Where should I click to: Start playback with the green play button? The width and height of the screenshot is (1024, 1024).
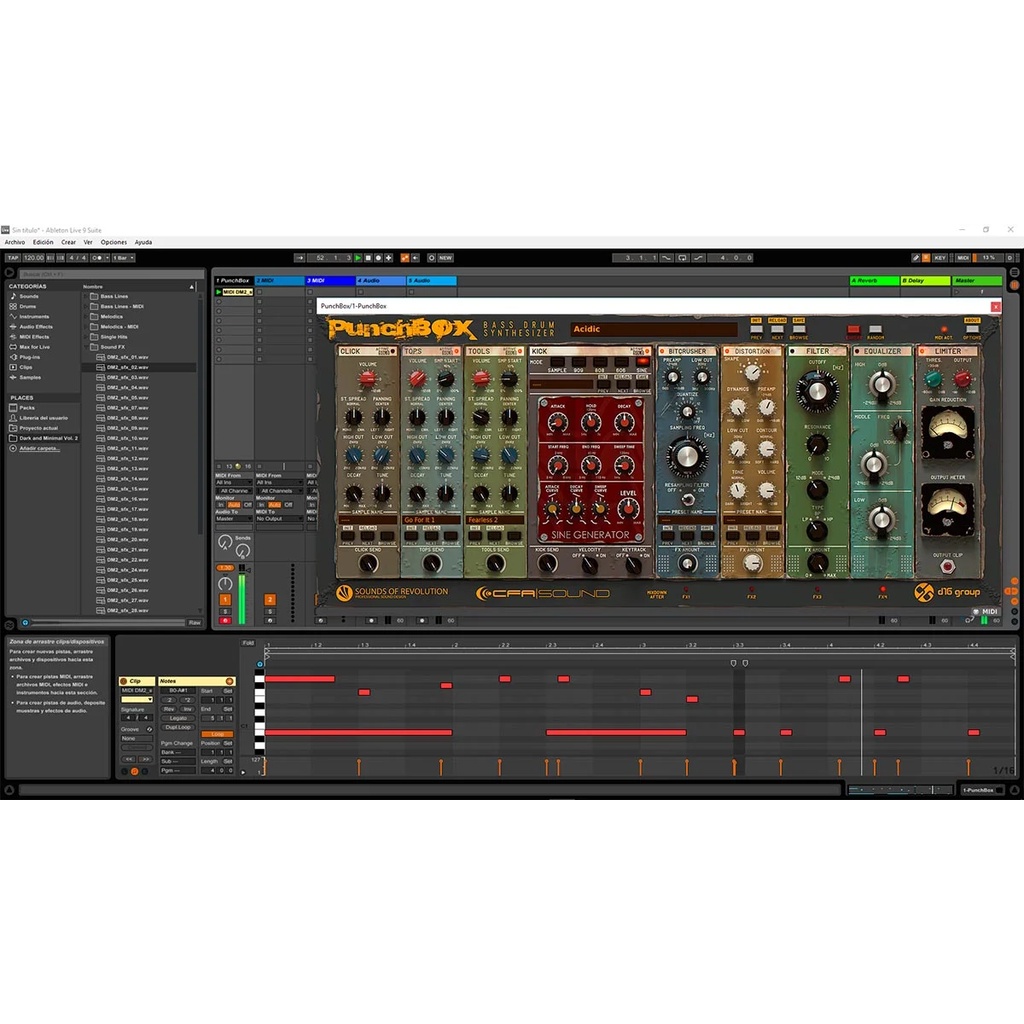tap(358, 258)
